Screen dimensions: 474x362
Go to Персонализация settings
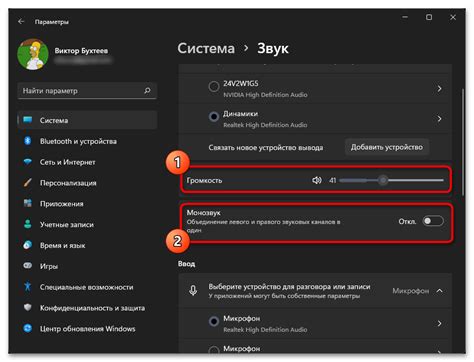(x=87, y=183)
